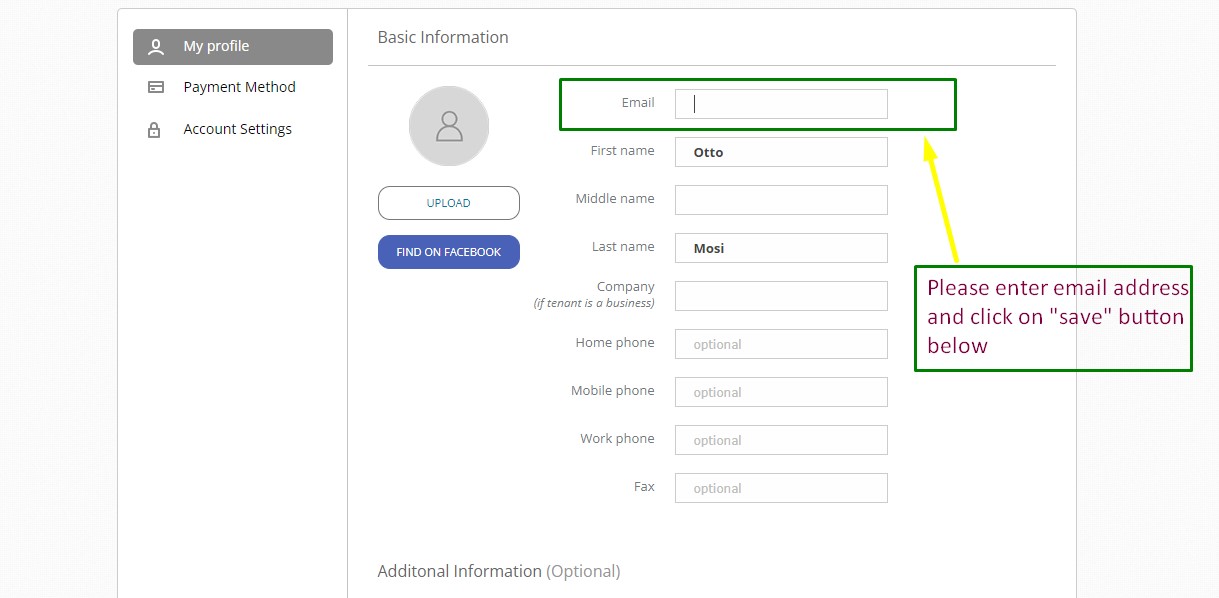Click the Home phone optional field

[781, 344]
